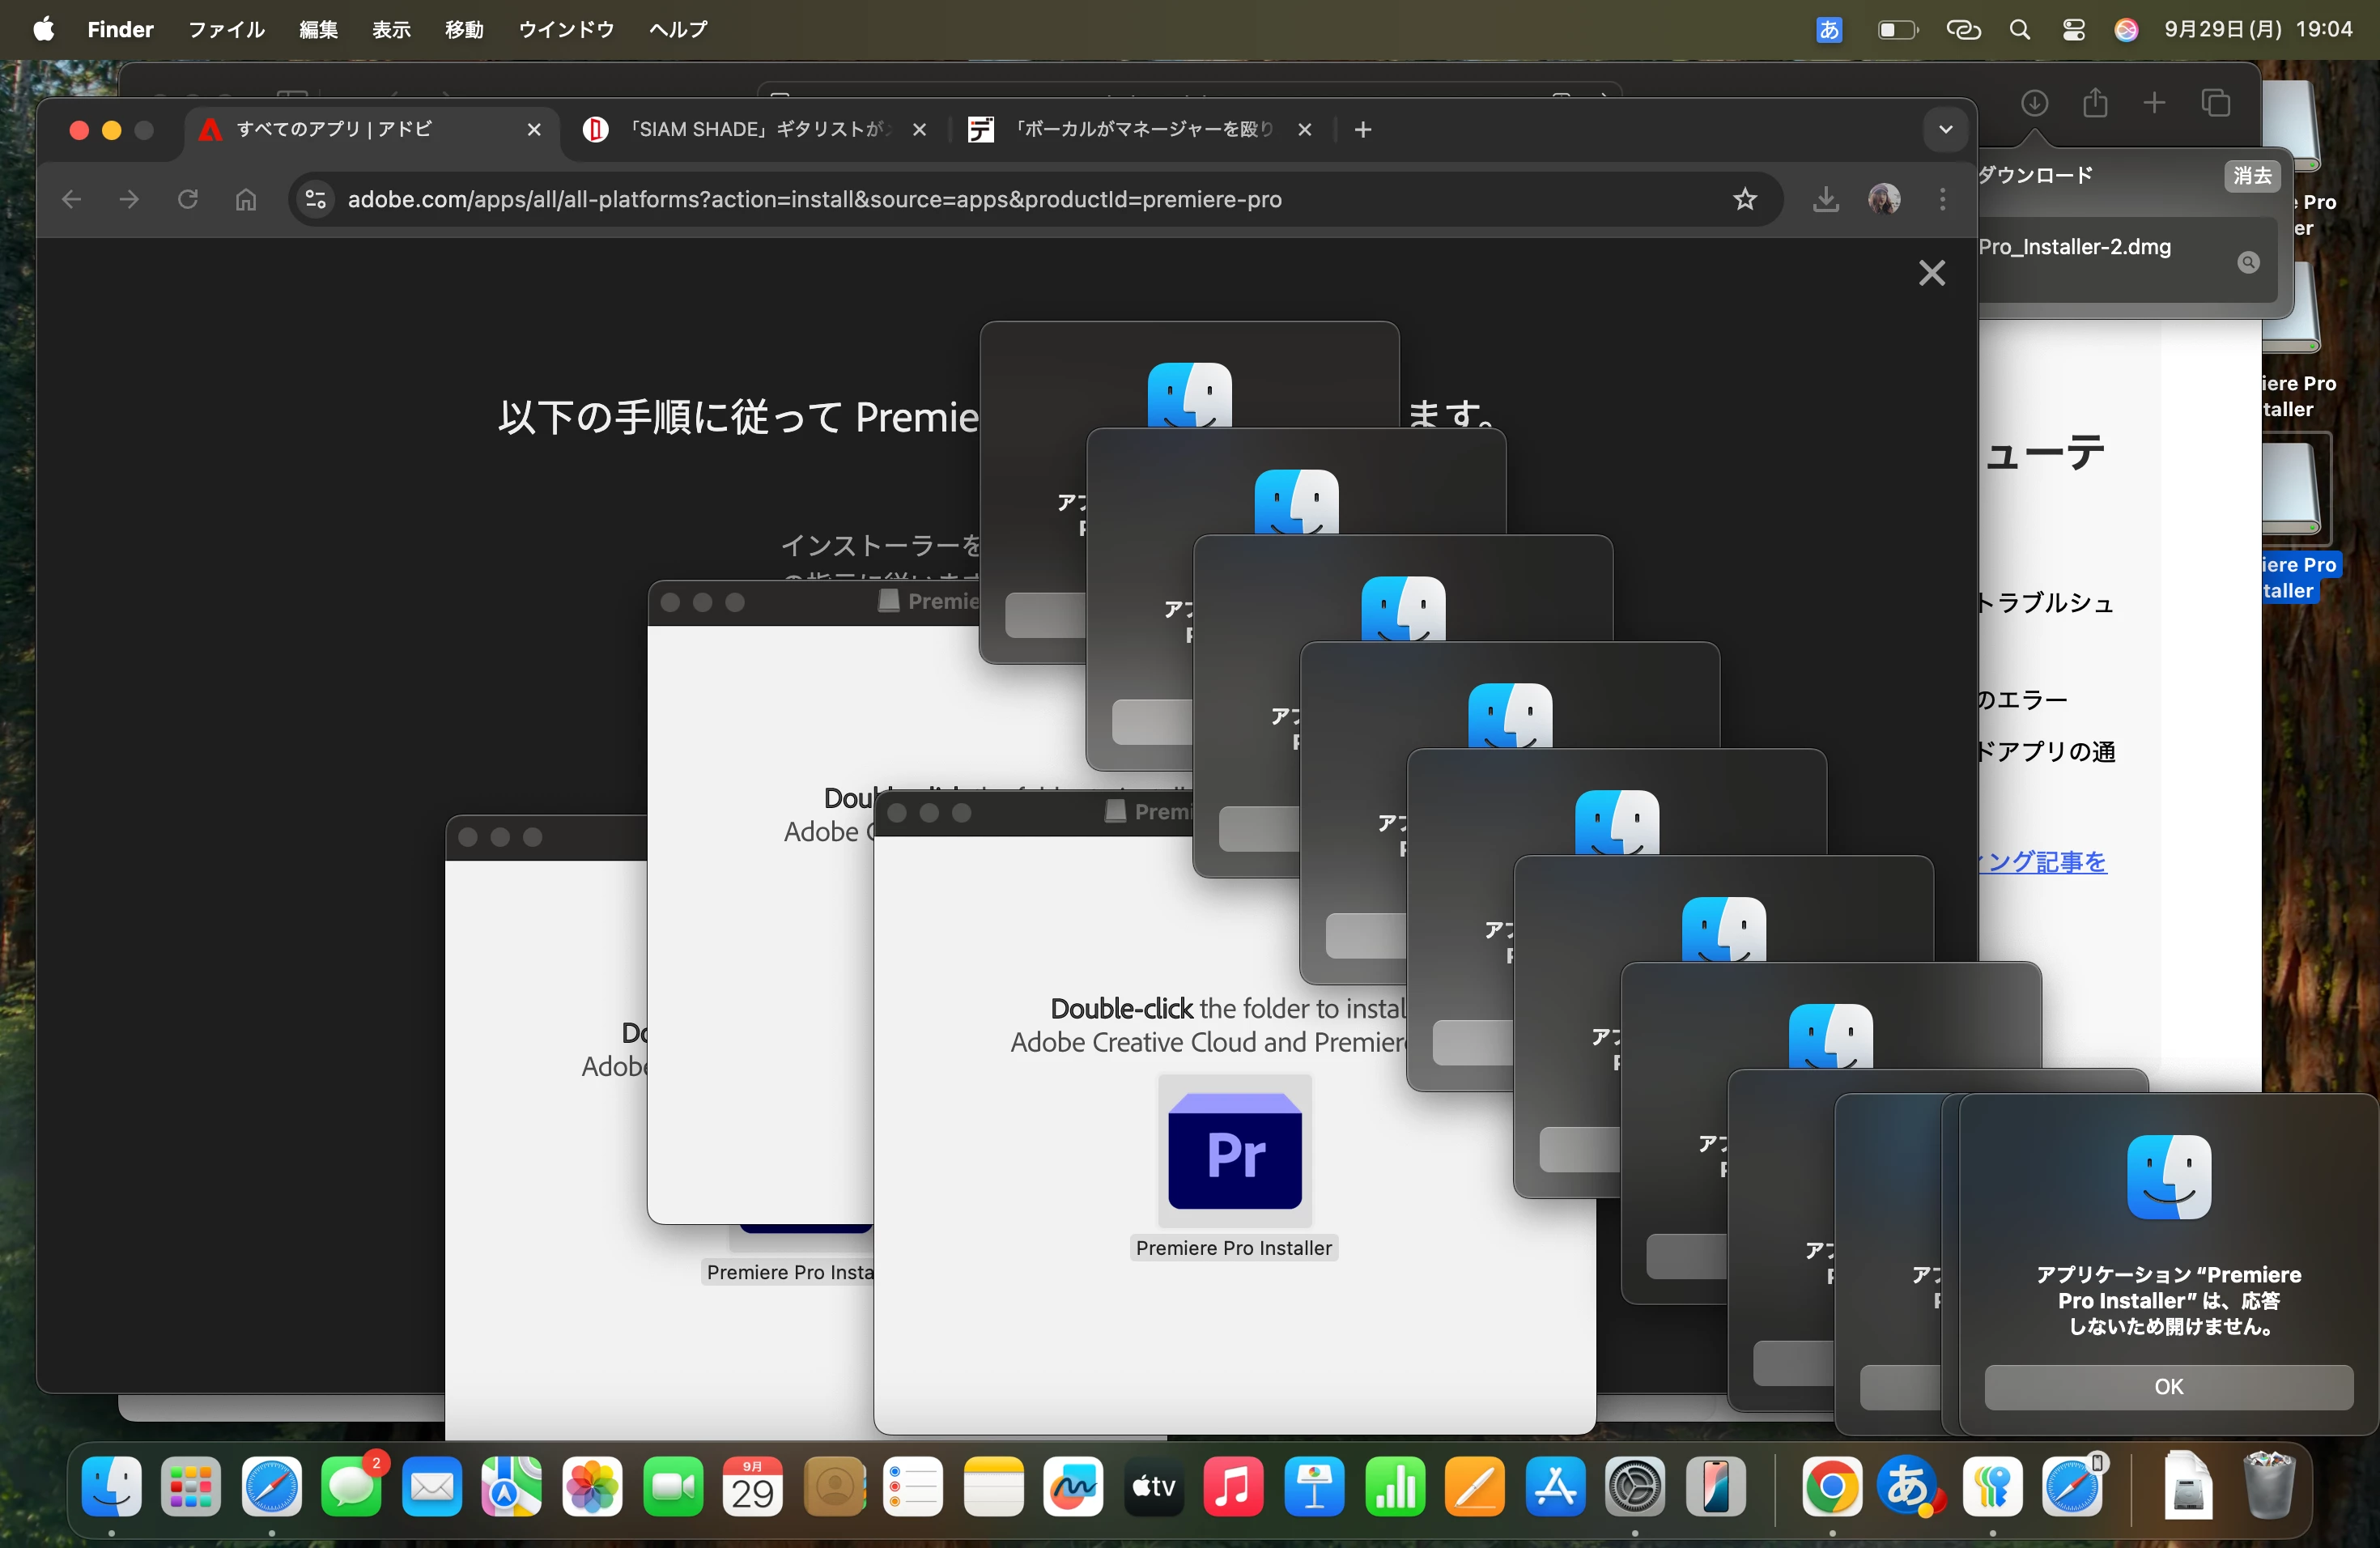Open the site information icon in address bar
This screenshot has height=1548, width=2380.
[315, 199]
